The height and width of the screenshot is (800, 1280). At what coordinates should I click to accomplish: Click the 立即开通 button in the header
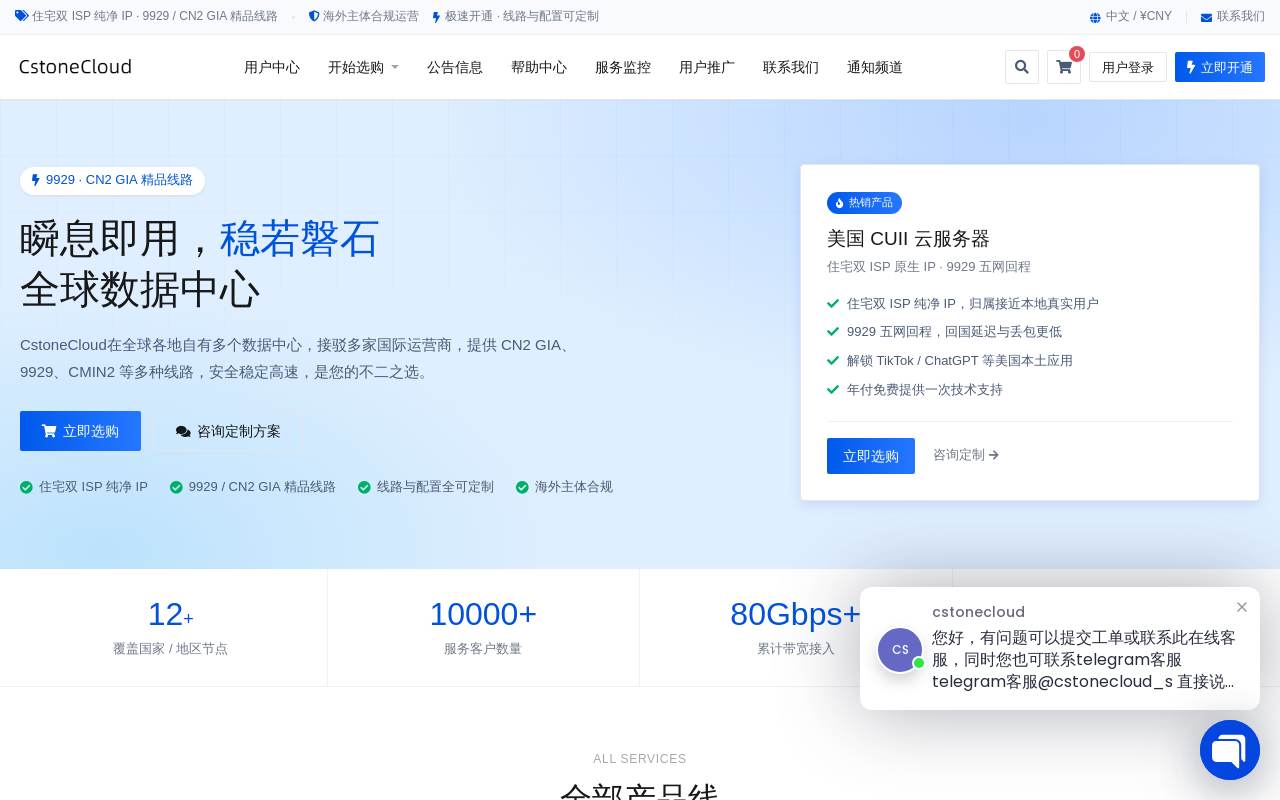1220,67
